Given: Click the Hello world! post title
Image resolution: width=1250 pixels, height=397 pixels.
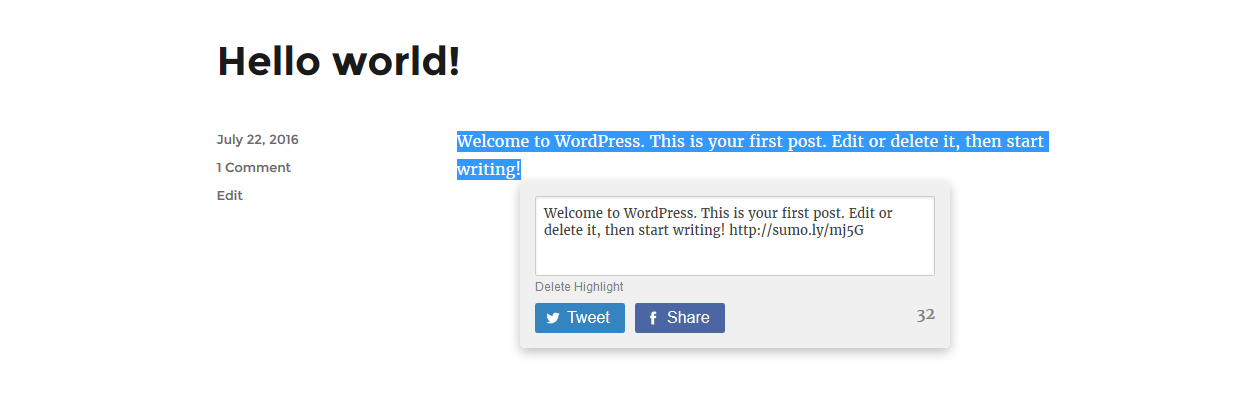Looking at the screenshot, I should (x=339, y=61).
